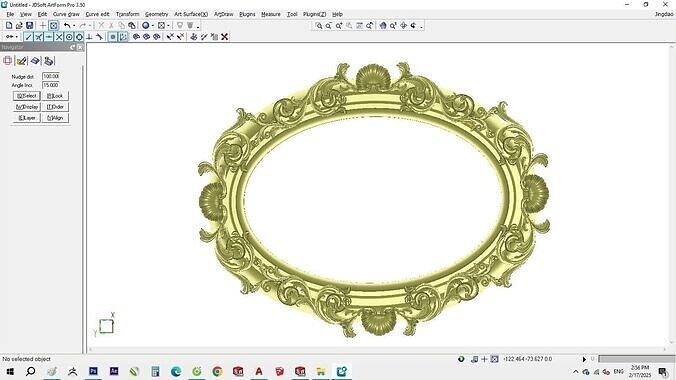Click the Select button in Navigator panel

tap(27, 96)
